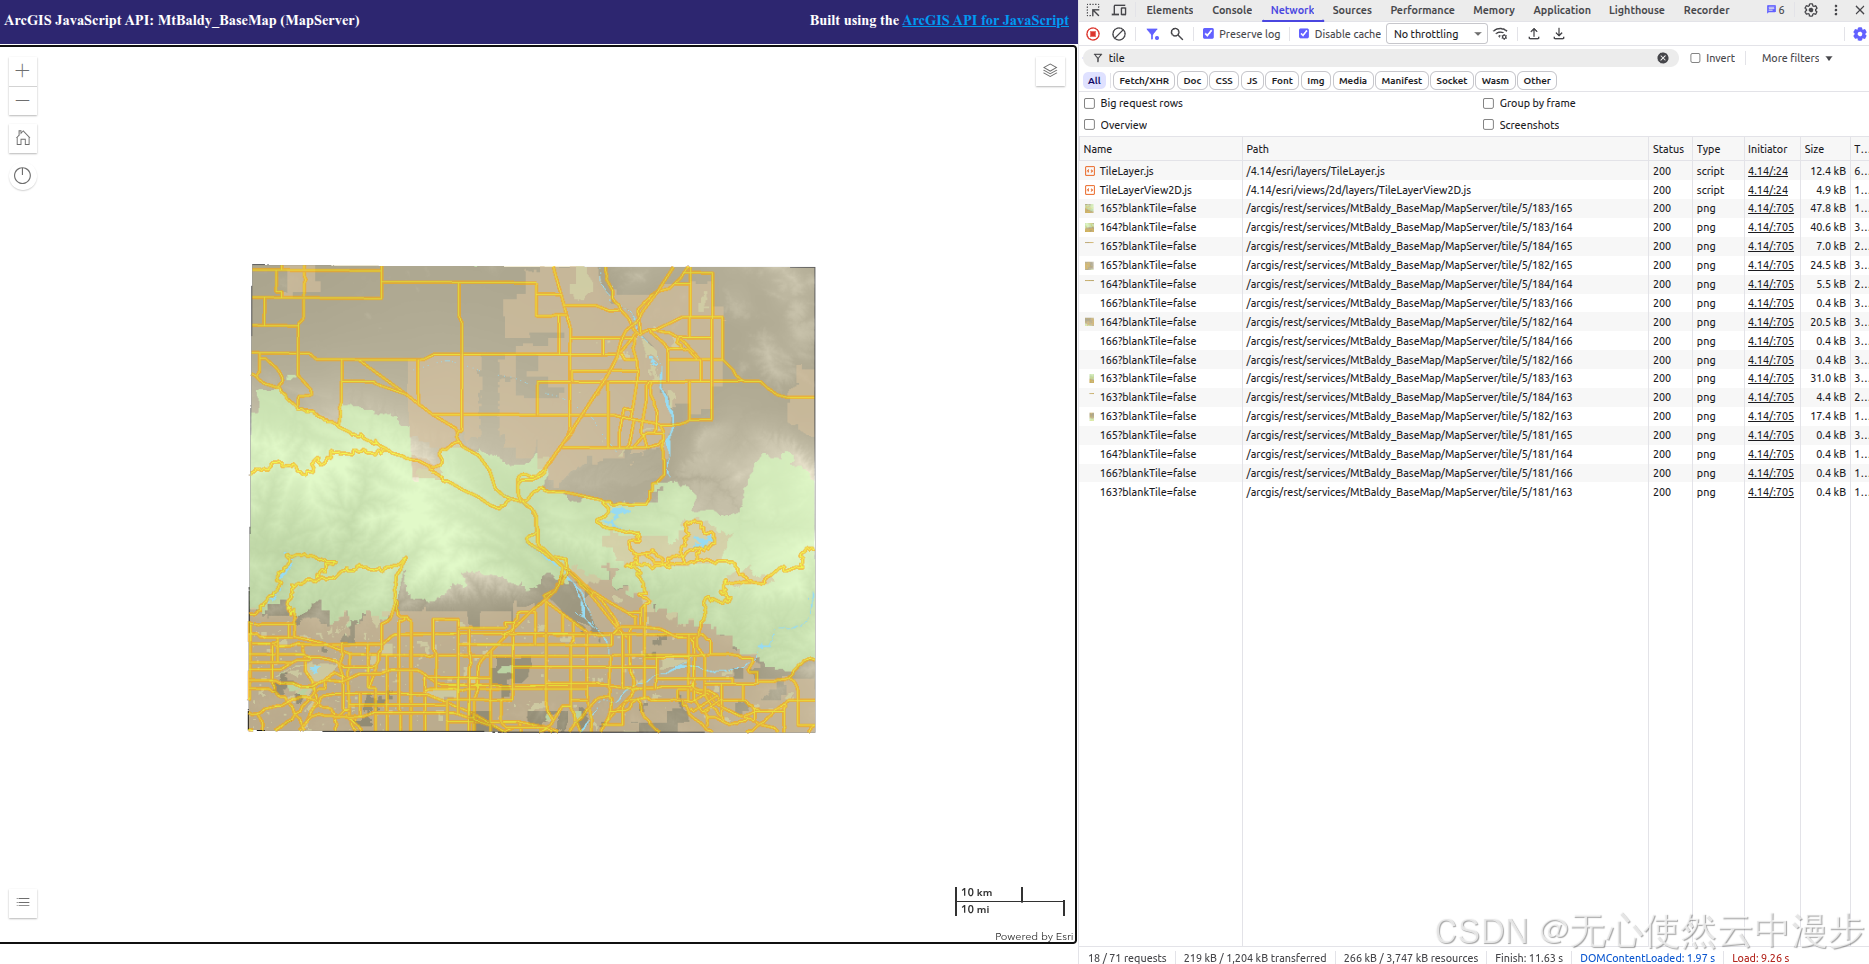1869x964 pixels.
Task: Open the network conditions panel icon
Action: point(1501,34)
